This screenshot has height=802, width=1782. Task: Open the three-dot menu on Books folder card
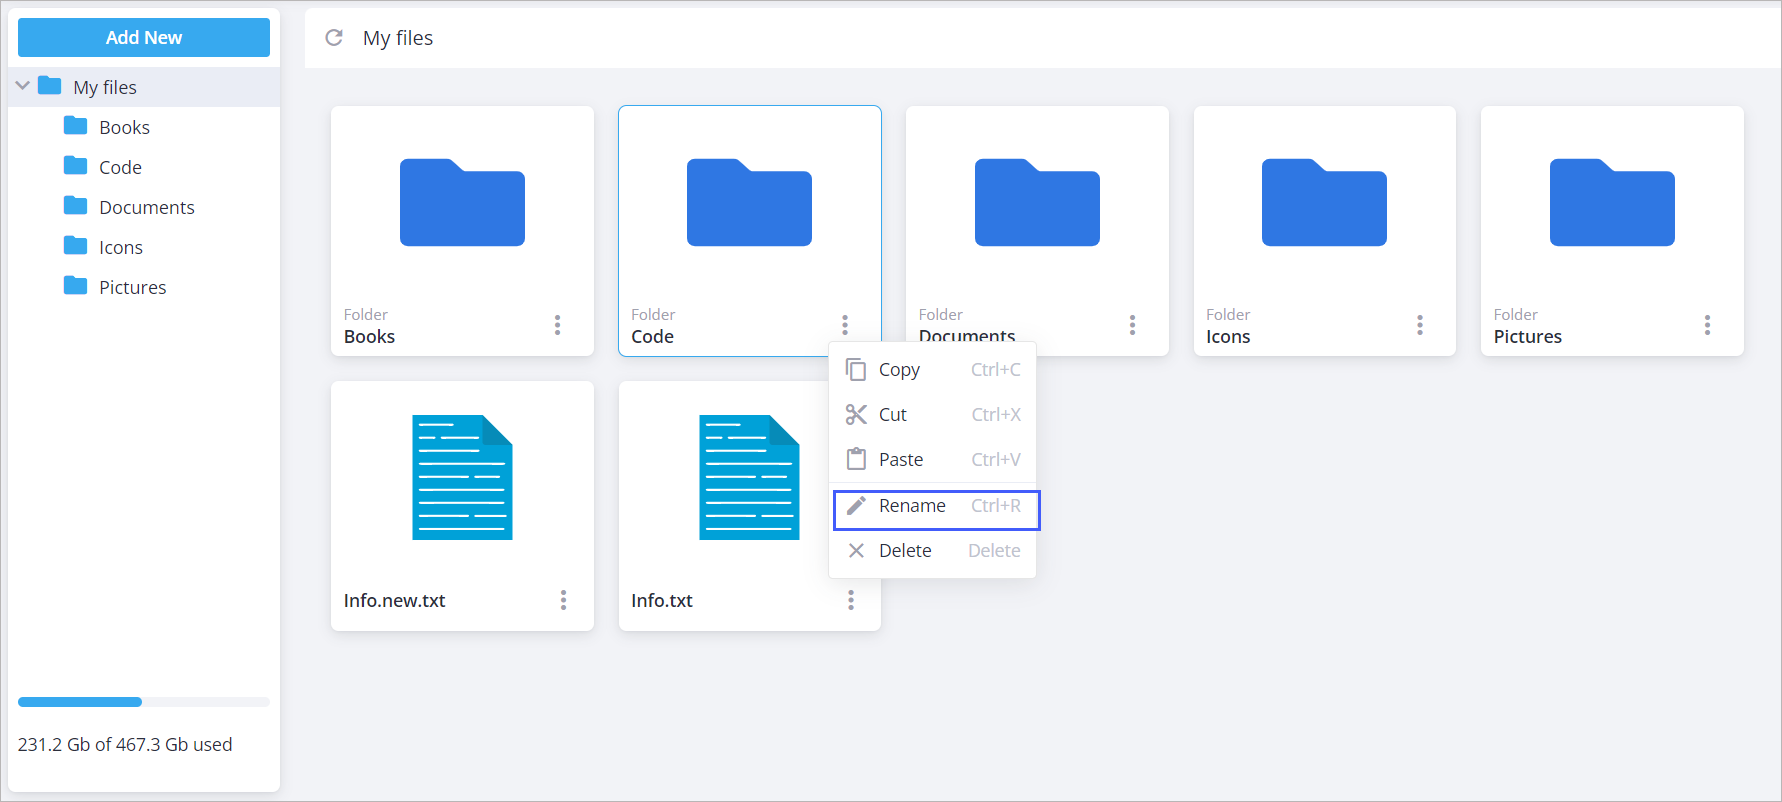[x=557, y=325]
